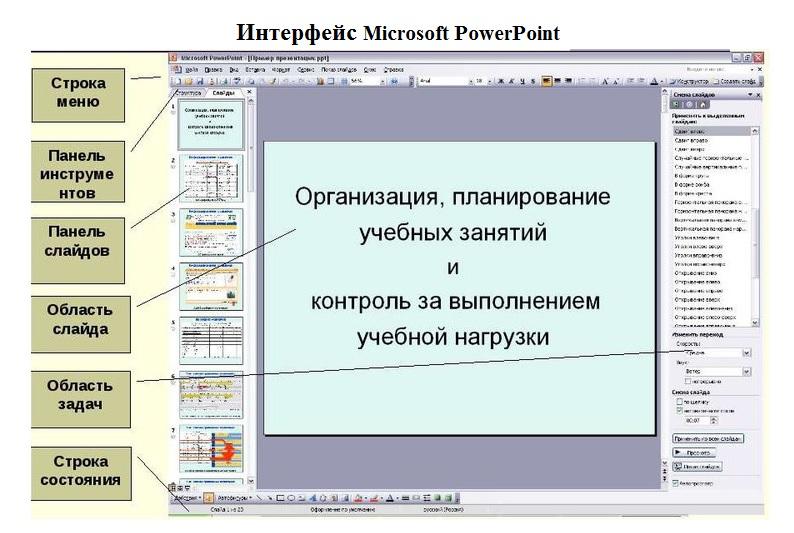
Task: Select the Arrow drawing tool
Action: tap(269, 497)
